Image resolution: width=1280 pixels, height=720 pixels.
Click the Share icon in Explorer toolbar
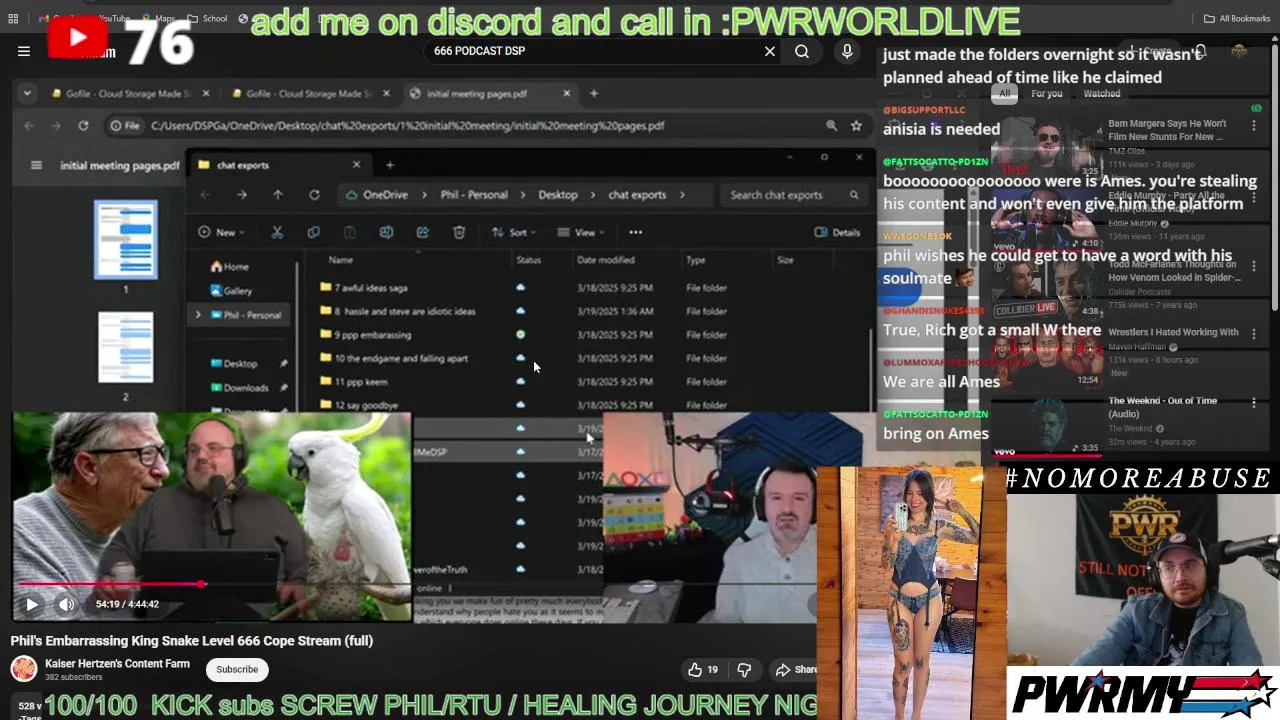point(422,232)
